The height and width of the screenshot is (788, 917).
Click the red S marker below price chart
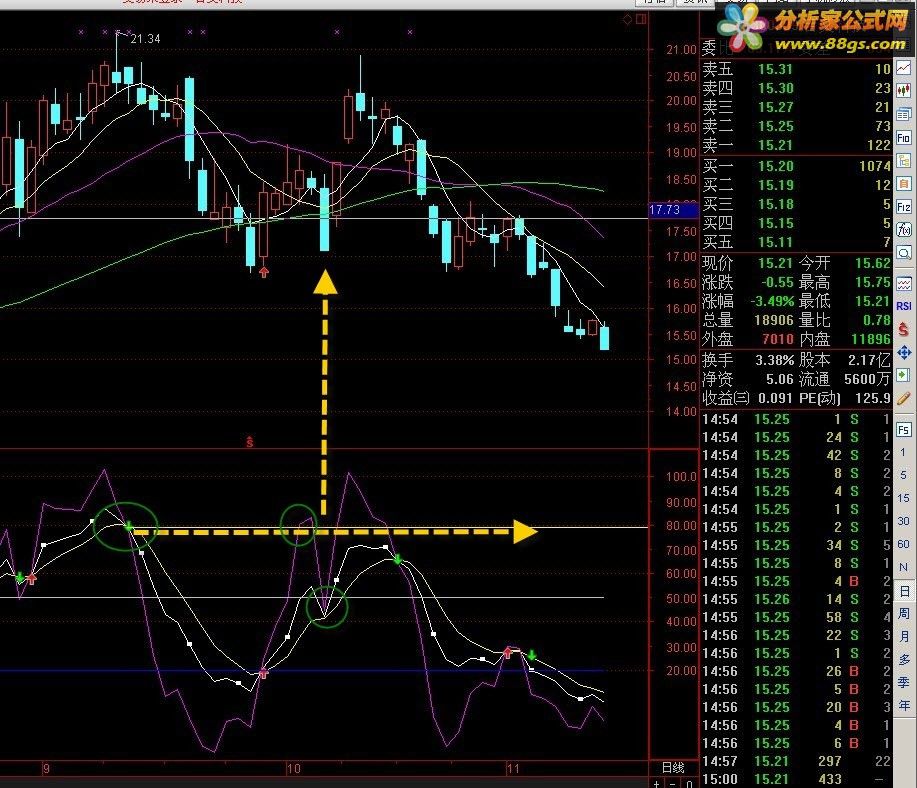tap(250, 442)
